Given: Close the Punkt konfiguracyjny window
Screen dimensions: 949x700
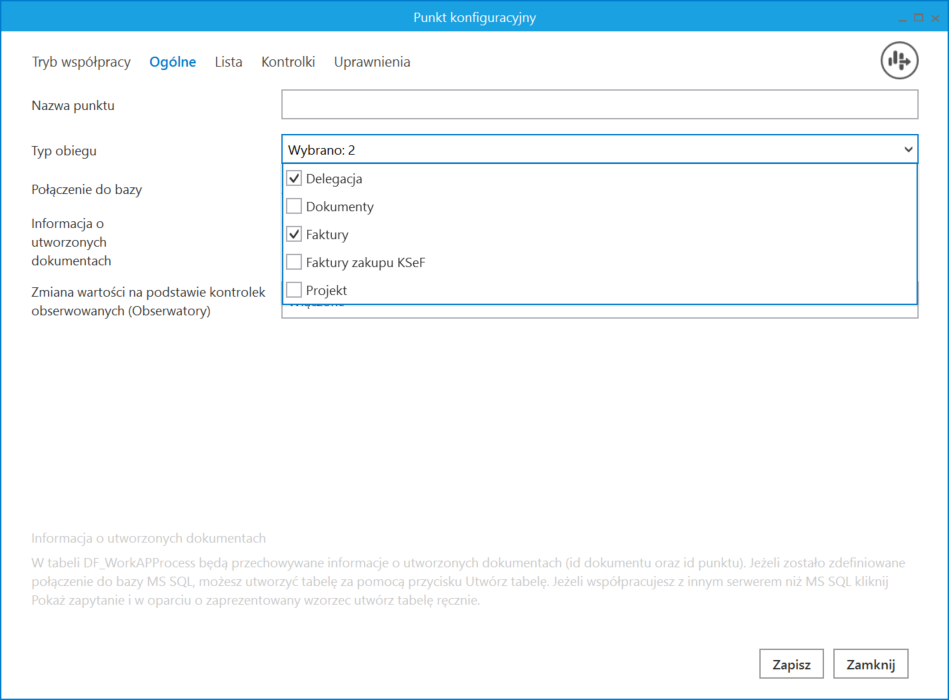Looking at the screenshot, I should click(935, 18).
